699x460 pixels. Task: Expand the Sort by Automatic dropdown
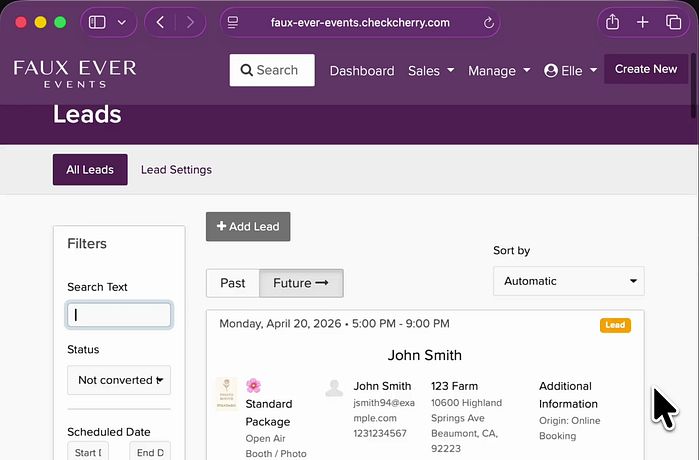(x=568, y=281)
